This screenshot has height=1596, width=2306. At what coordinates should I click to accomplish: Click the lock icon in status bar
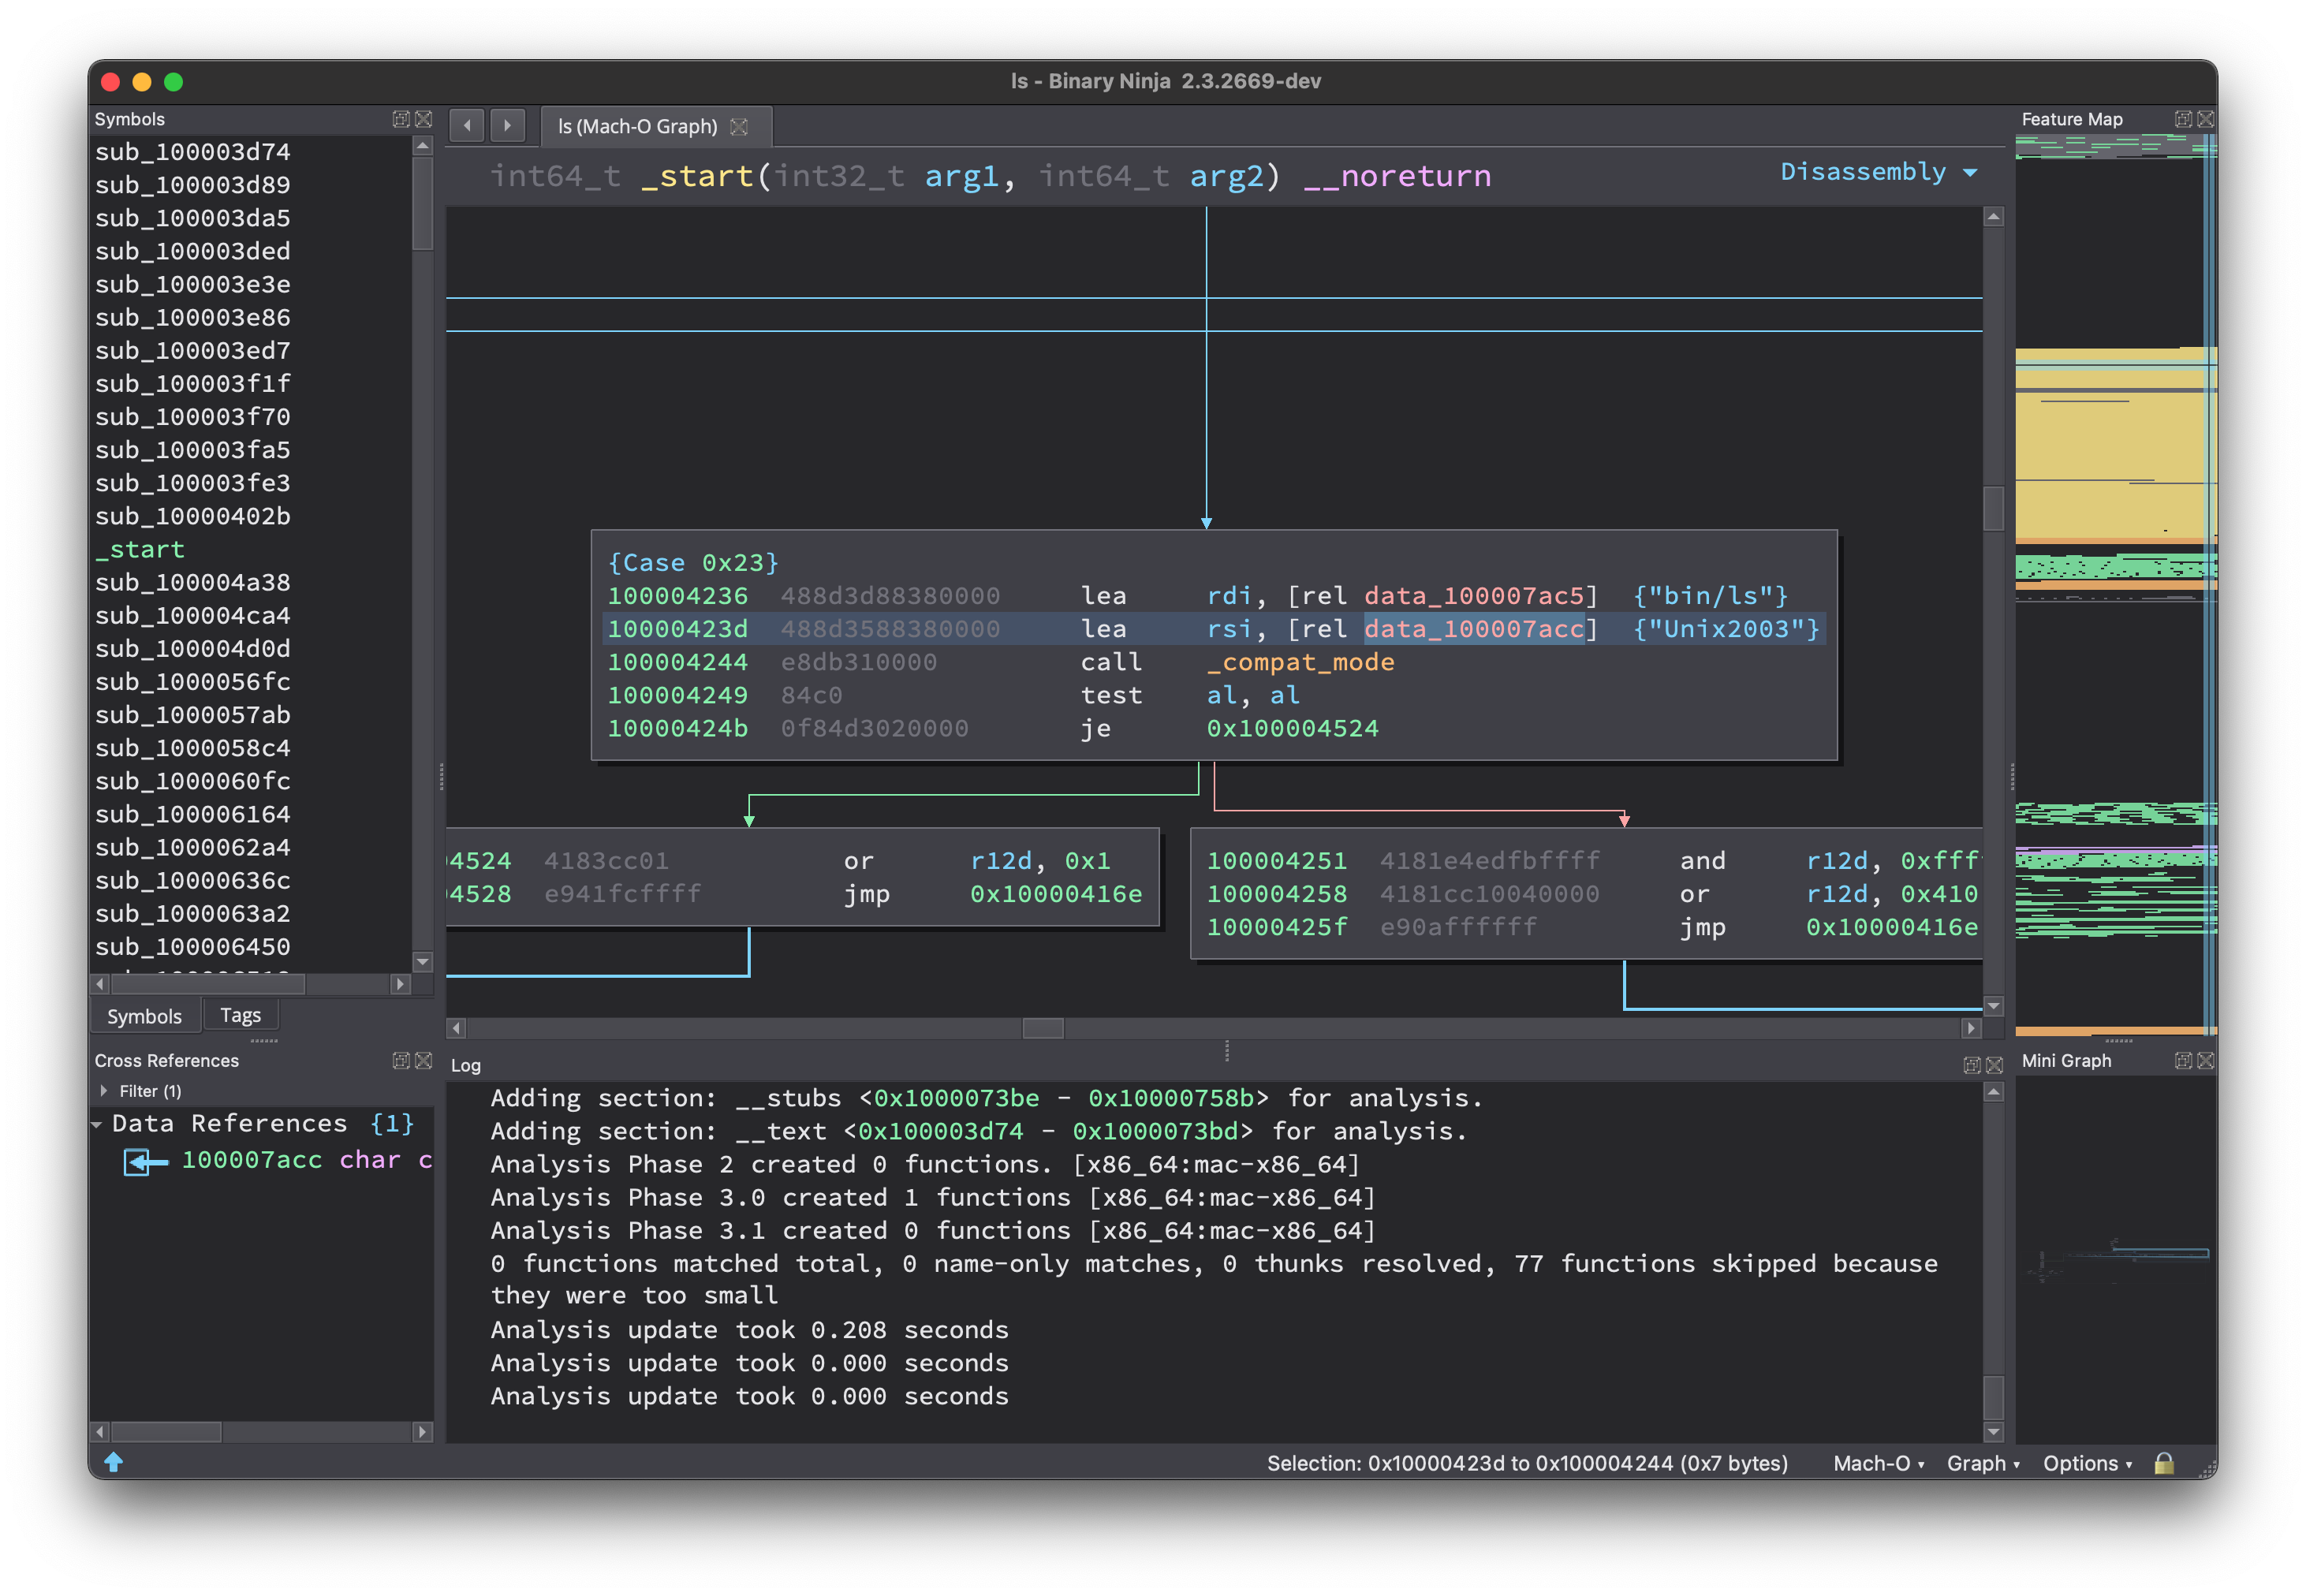click(2163, 1463)
